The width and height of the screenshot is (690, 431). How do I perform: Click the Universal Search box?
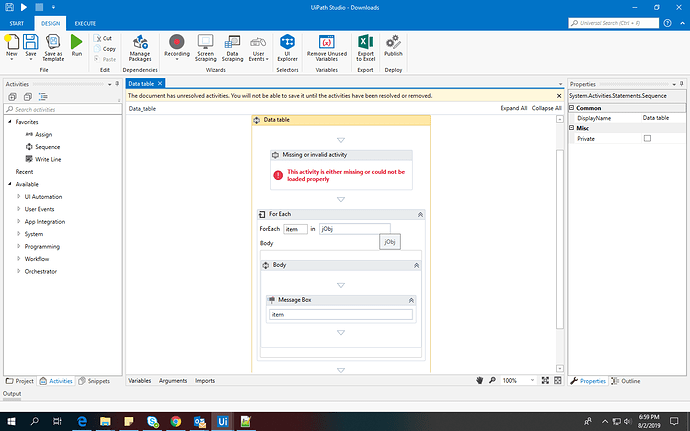613,23
